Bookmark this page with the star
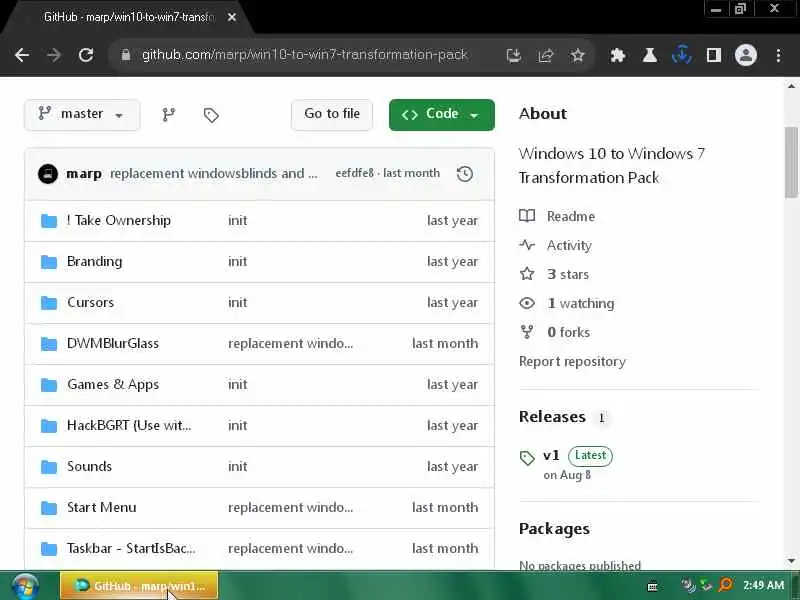Screen dimensions: 800x600 pos(578,55)
